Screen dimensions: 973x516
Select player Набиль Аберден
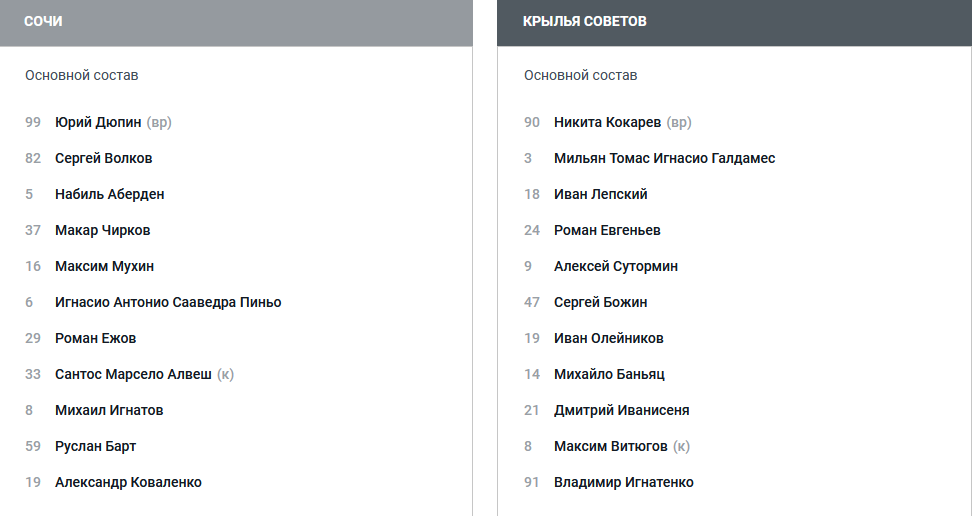(x=109, y=194)
